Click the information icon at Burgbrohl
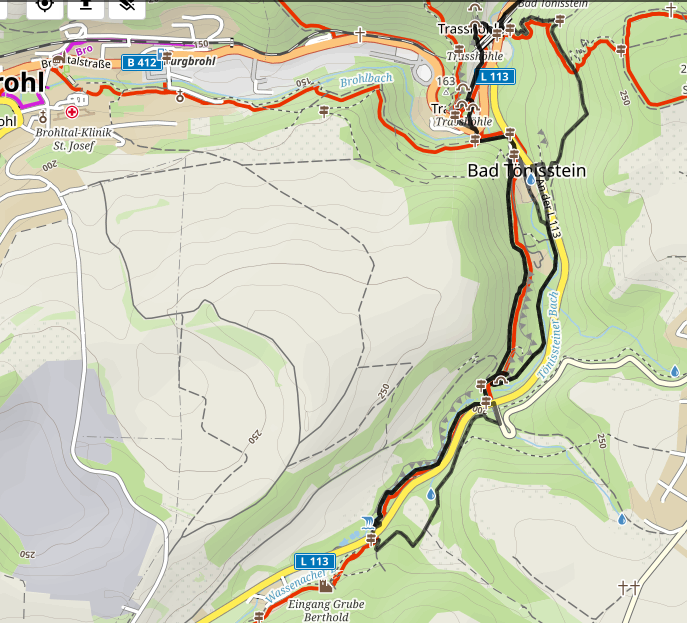The height and width of the screenshot is (623, 687). 163,53
